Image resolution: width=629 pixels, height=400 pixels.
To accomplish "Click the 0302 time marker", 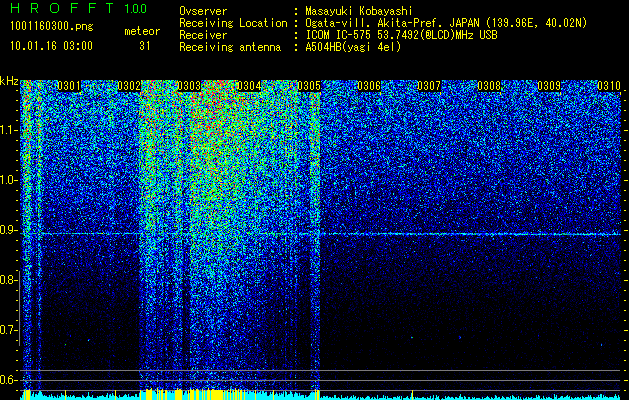I will pyautogui.click(x=129, y=86).
